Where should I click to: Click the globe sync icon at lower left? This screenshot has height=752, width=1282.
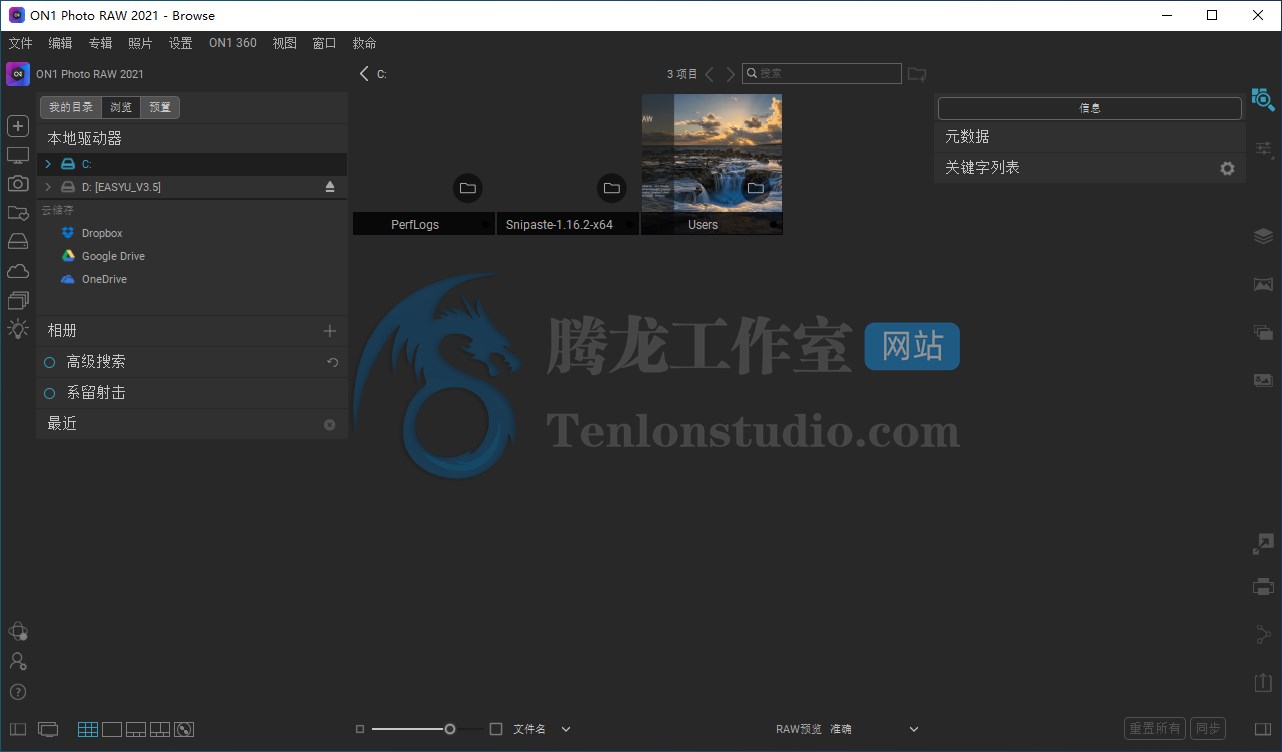tap(18, 631)
